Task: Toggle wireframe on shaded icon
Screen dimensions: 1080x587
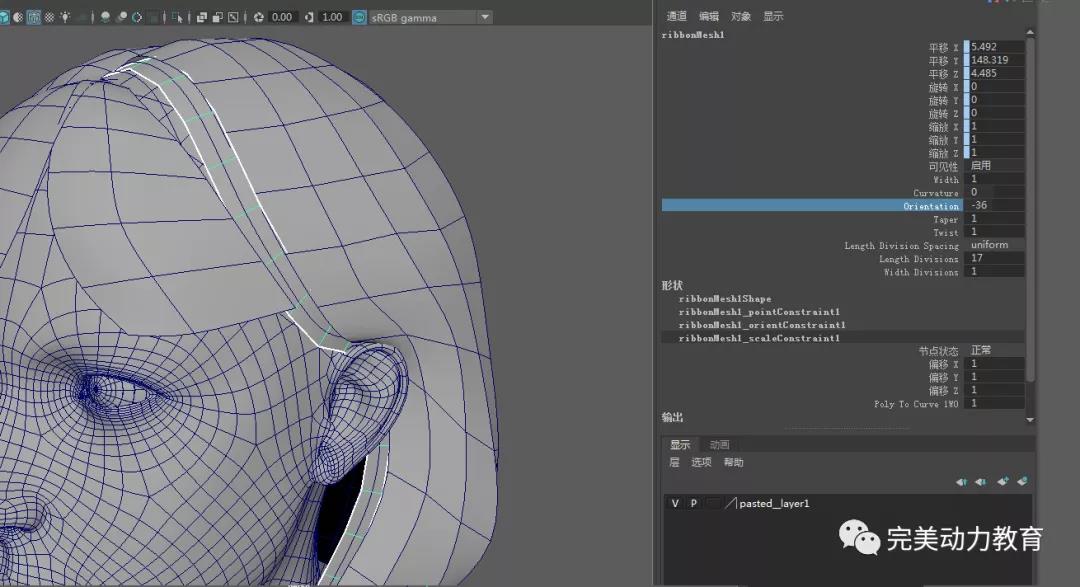Action: (x=33, y=17)
